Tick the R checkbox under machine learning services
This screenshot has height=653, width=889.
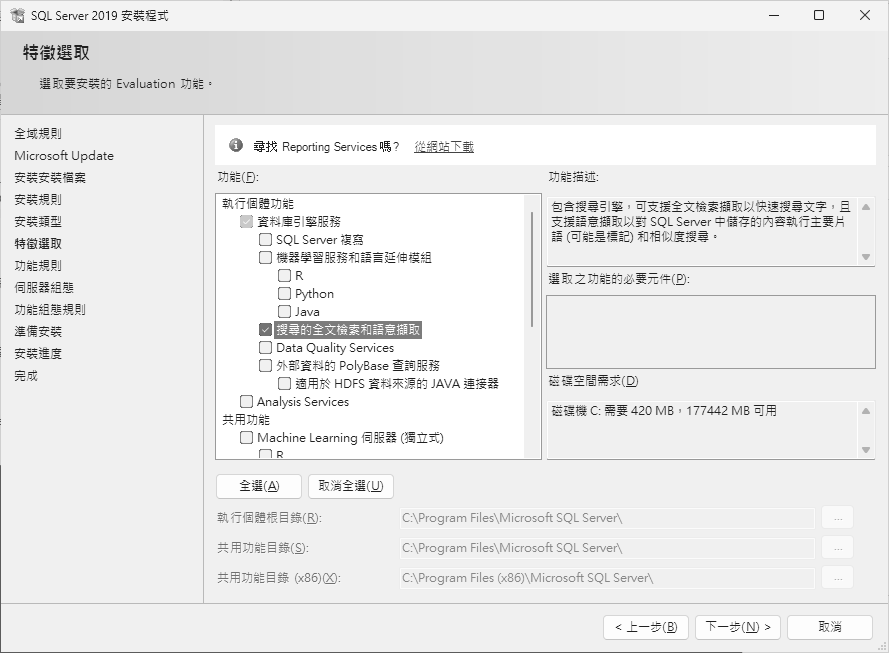point(285,275)
